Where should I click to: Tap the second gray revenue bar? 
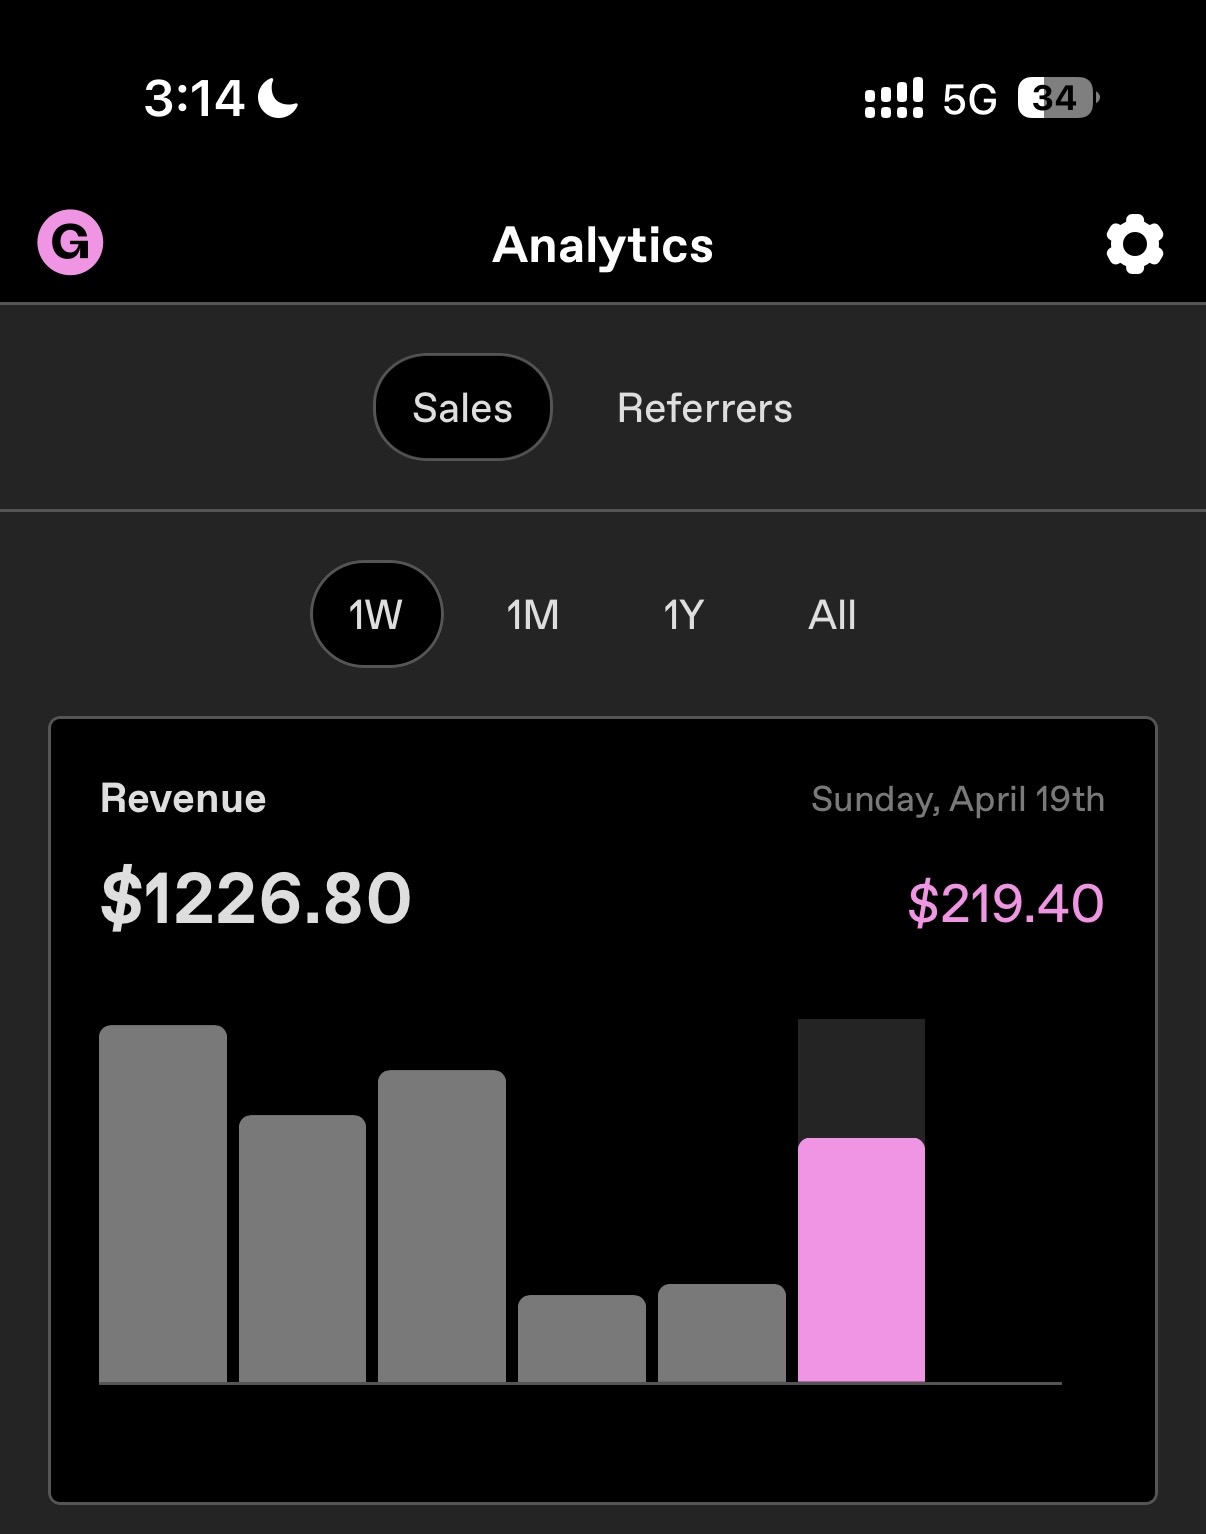point(302,1248)
